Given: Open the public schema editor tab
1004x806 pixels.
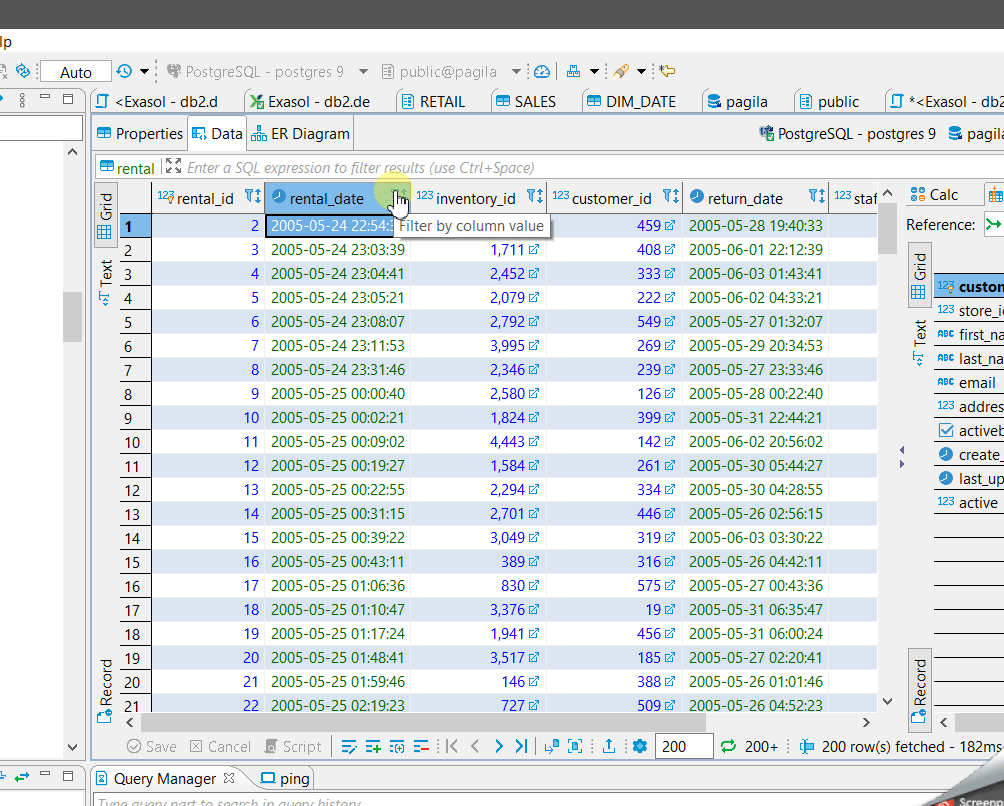Looking at the screenshot, I should click(x=829, y=102).
